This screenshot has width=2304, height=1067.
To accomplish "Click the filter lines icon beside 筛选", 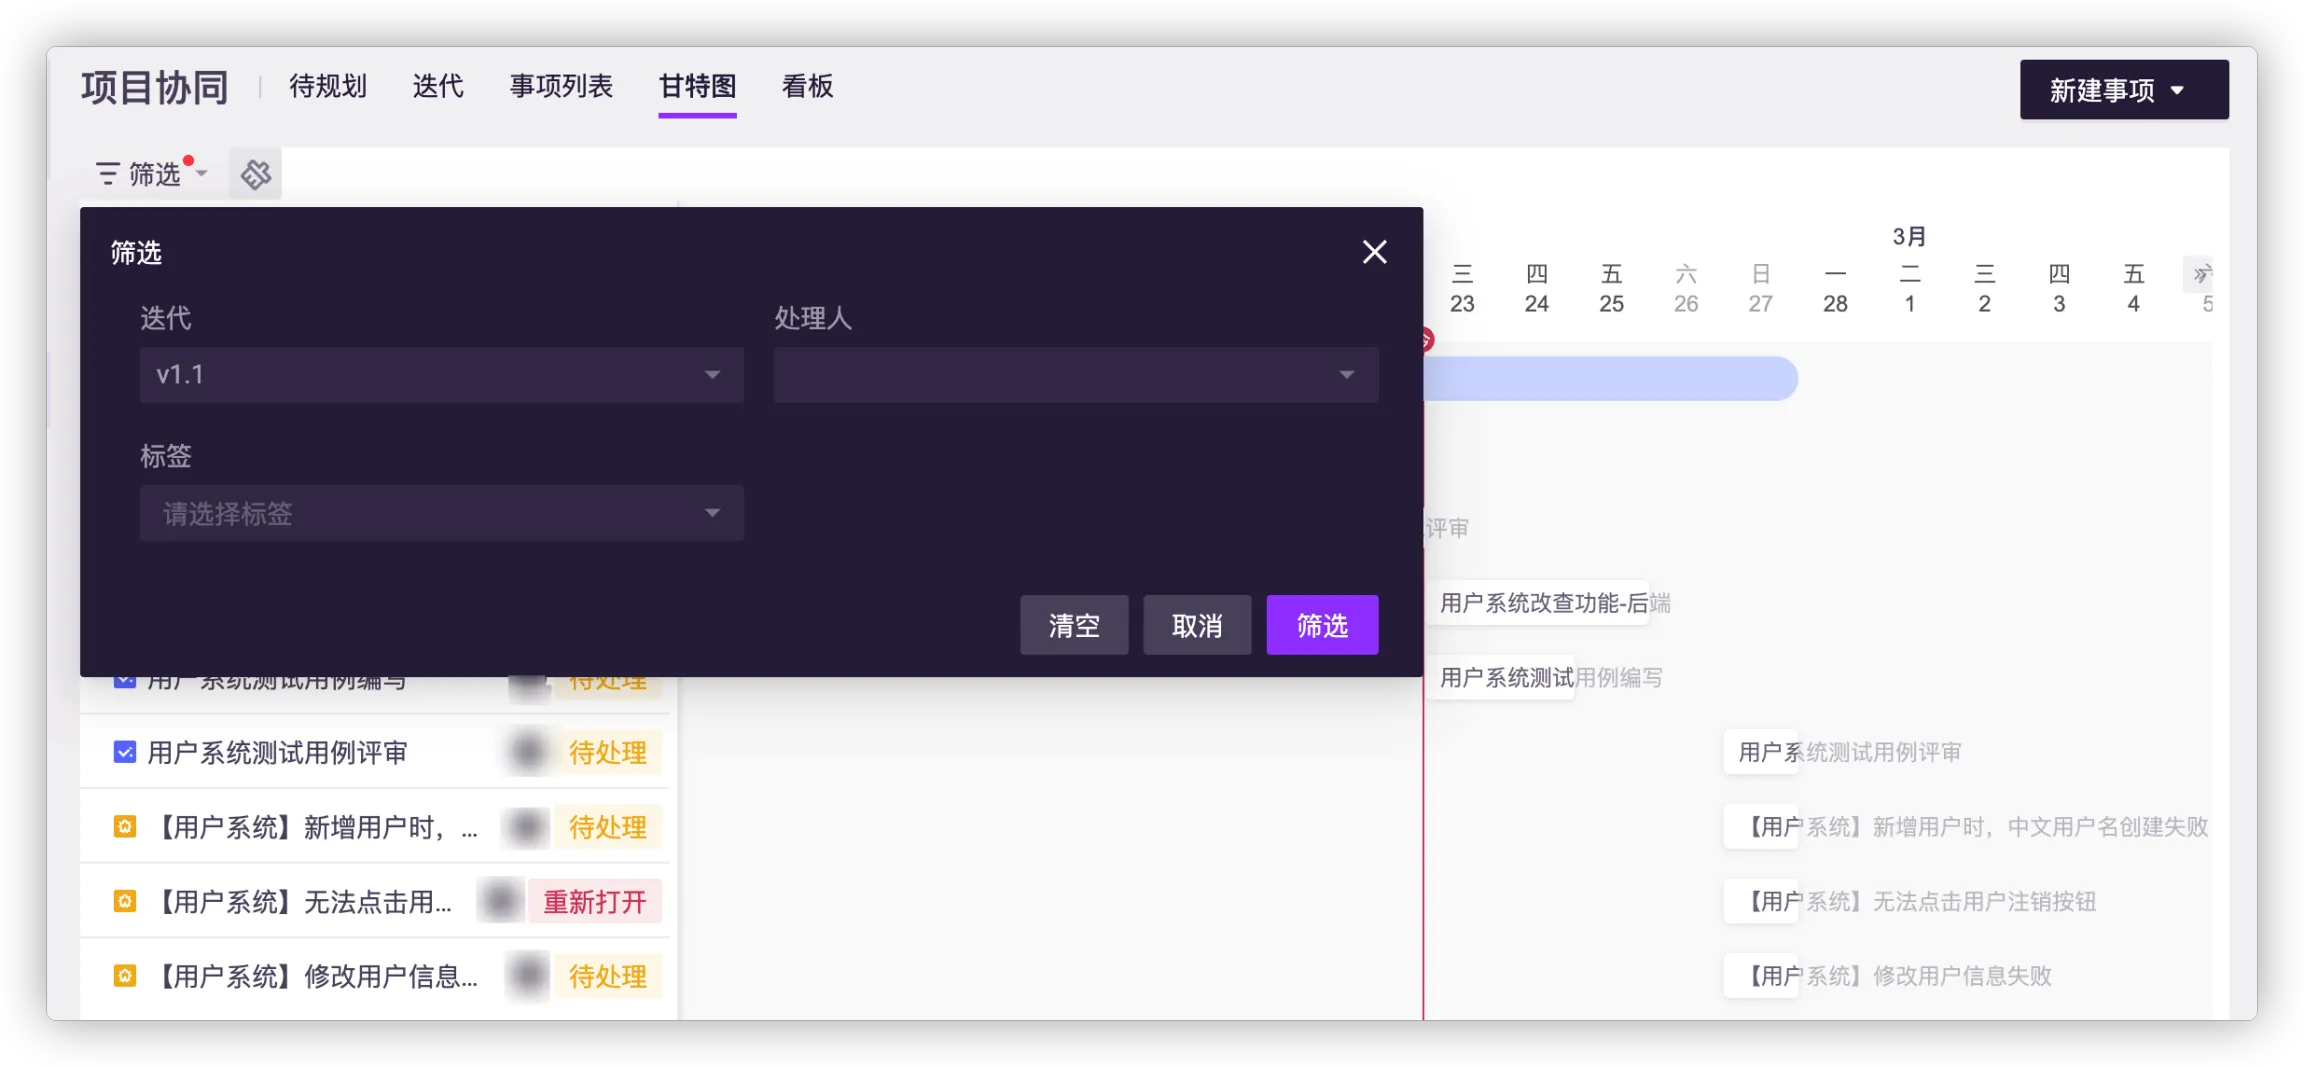I will [x=107, y=174].
